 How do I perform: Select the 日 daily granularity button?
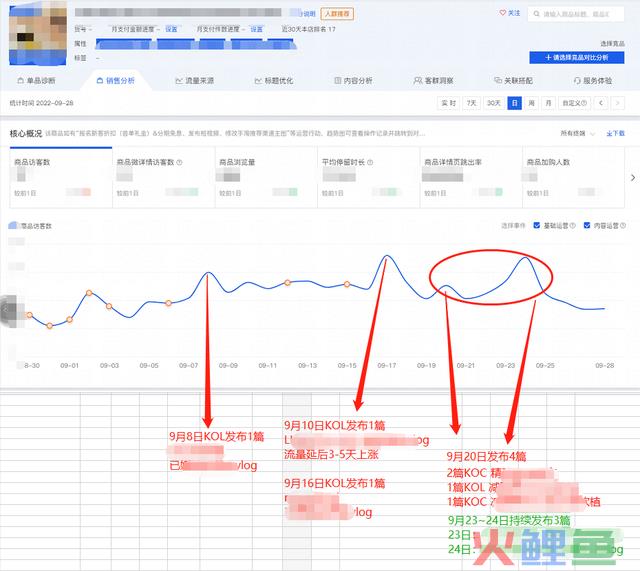(x=514, y=103)
